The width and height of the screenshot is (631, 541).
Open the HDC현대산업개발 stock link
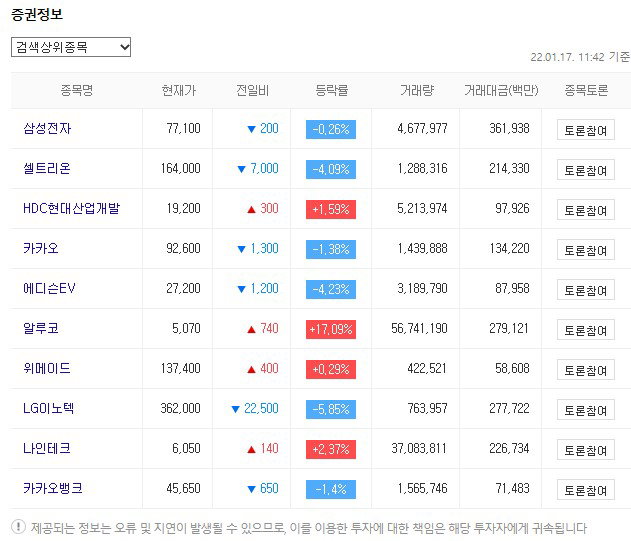[x=71, y=208]
